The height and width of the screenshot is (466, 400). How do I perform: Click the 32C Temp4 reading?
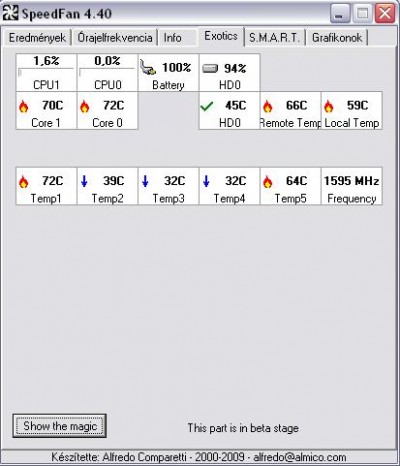coord(235,181)
